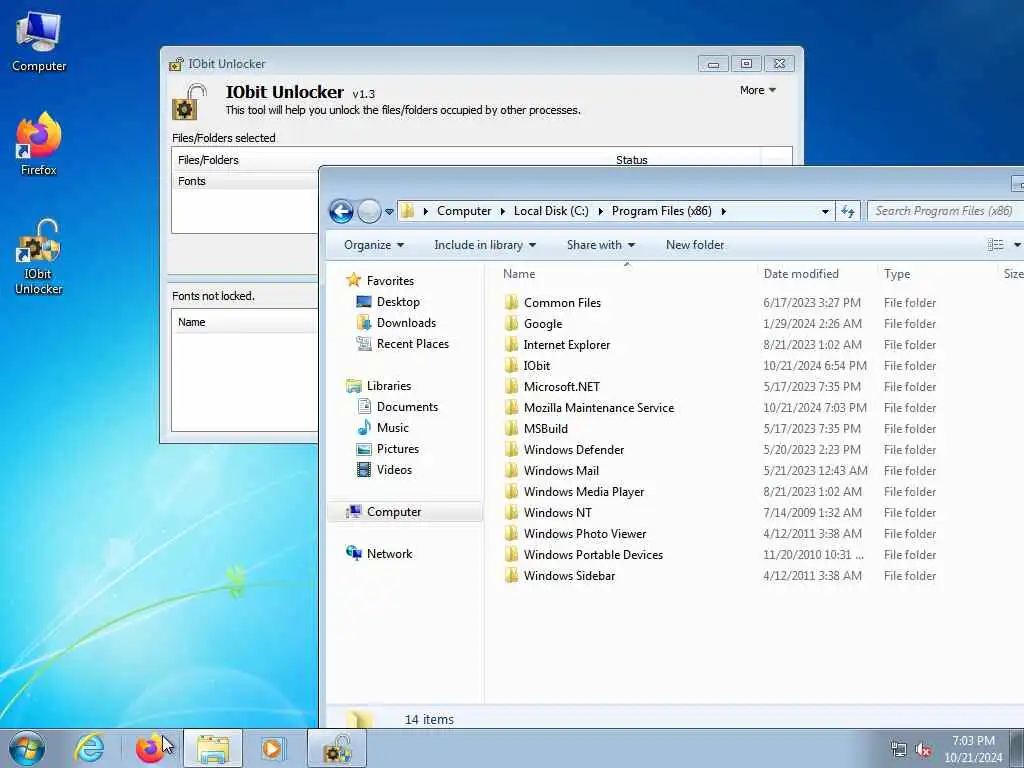1024x768 pixels.
Task: Select the Windows NT folder
Action: (x=557, y=513)
